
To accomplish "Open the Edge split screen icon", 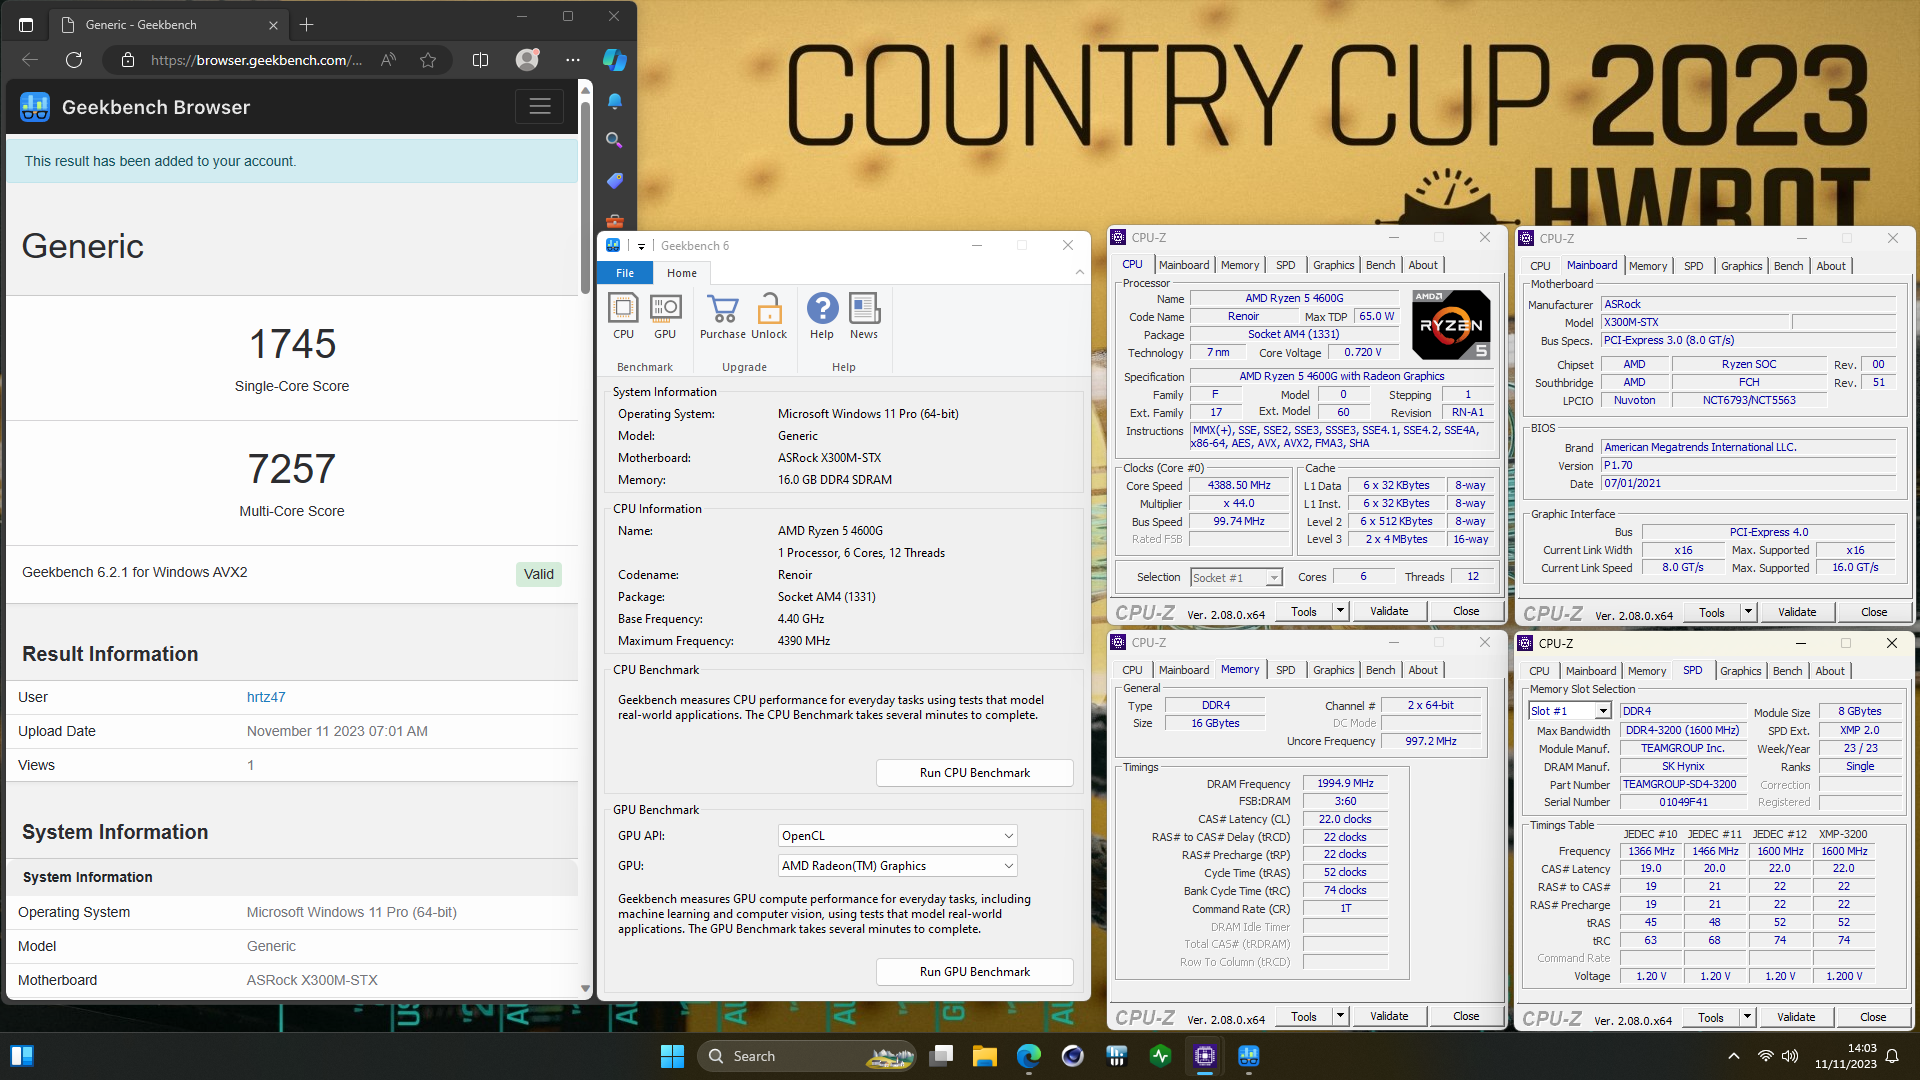I will coord(480,60).
